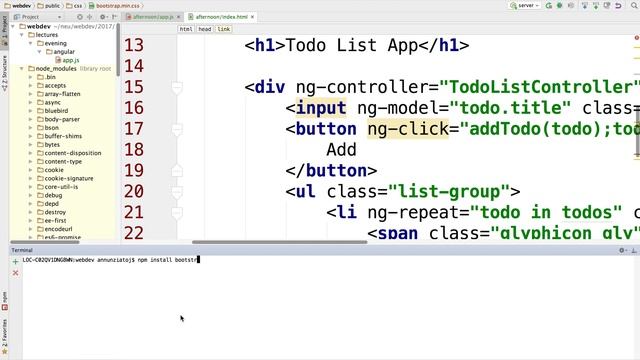Click webdev in the navigation bar
Image resolution: width=640 pixels, height=360 pixels.
18,6
